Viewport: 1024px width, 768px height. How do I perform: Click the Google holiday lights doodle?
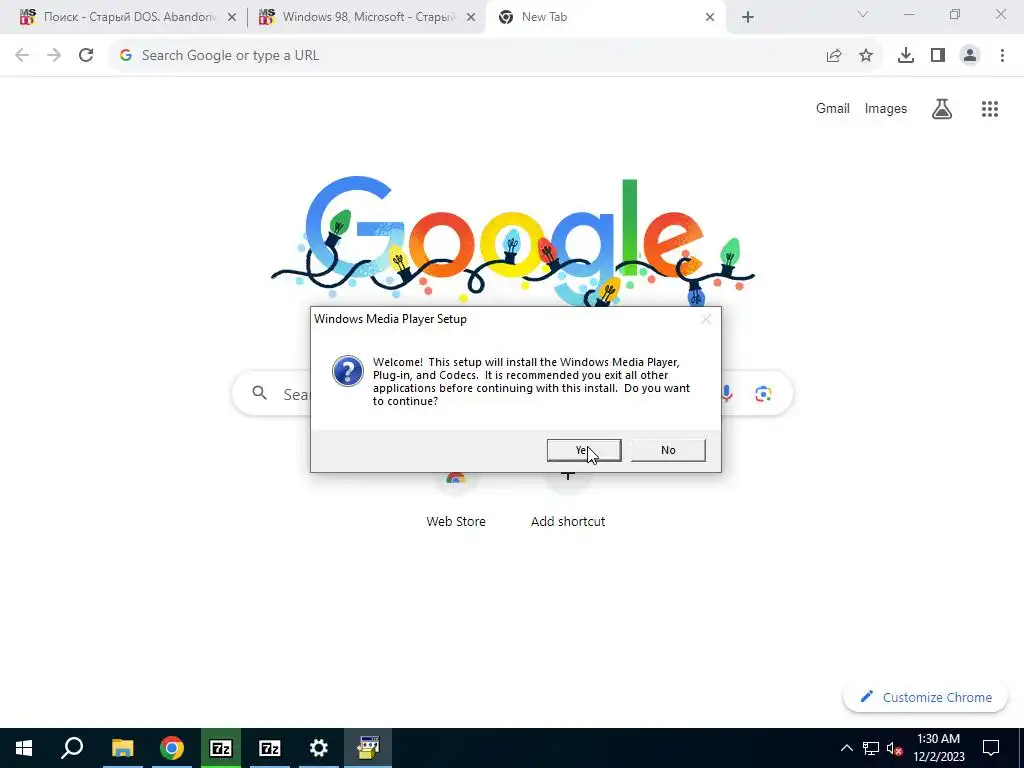513,242
